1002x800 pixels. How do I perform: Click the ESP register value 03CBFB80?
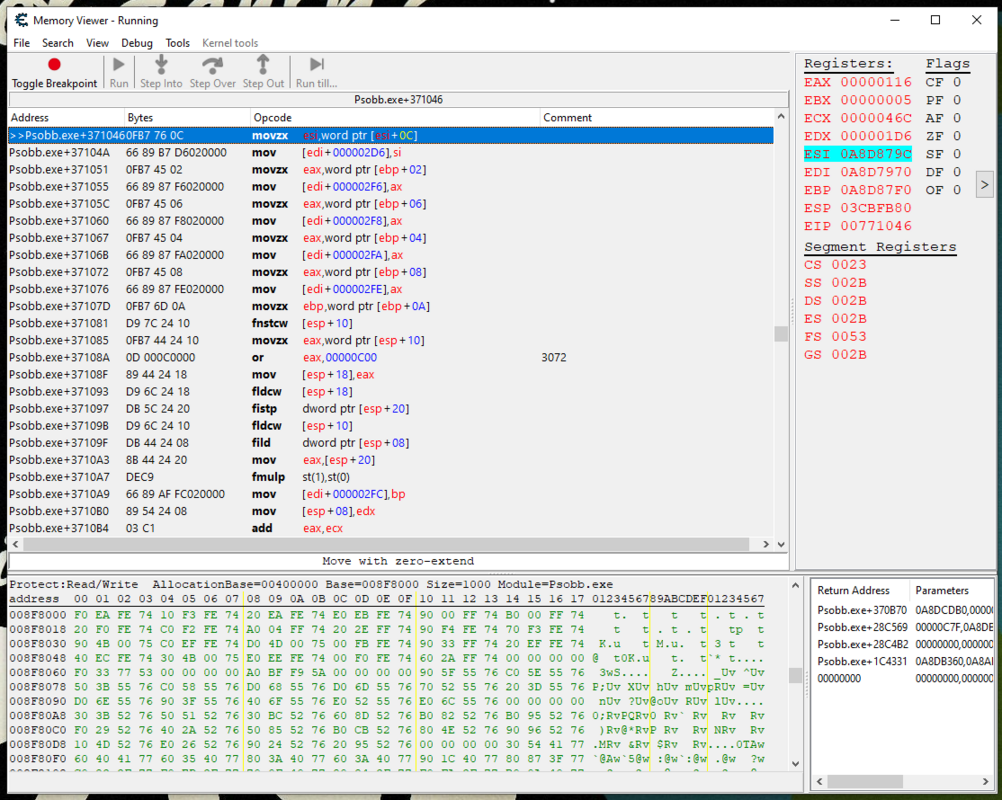tap(876, 208)
